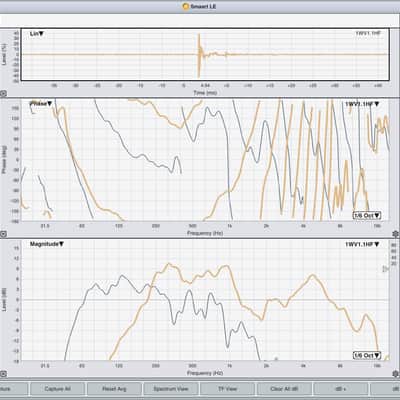Screen dimensions: 400x400
Task: Click the Reset Avg button
Action: (x=114, y=389)
